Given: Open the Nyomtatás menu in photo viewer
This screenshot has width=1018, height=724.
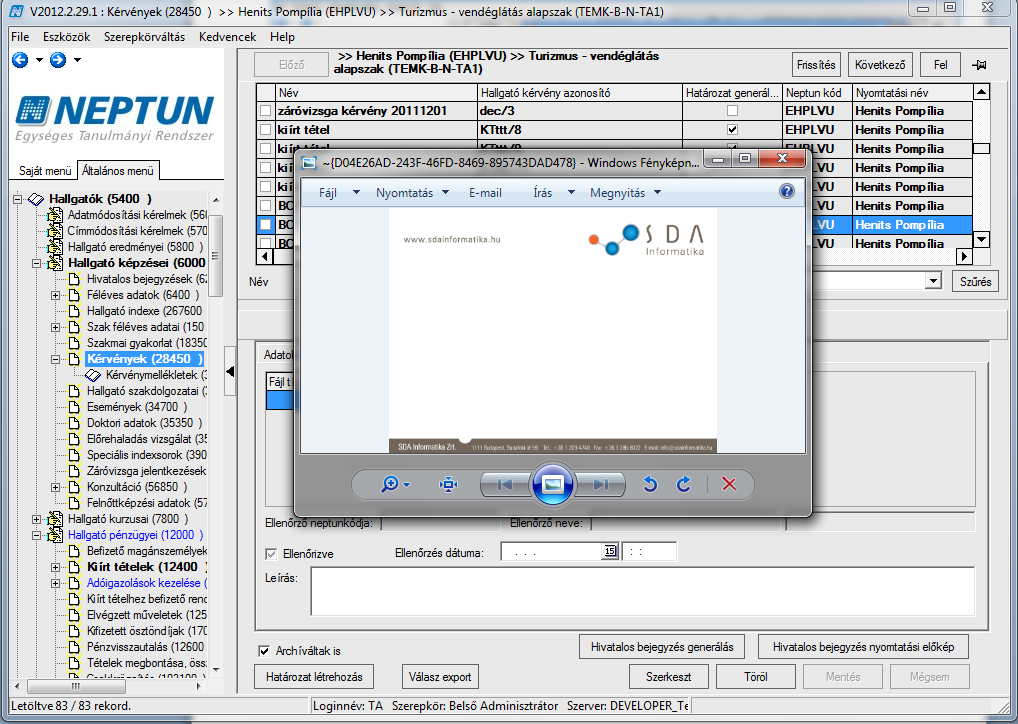Looking at the screenshot, I should (x=412, y=192).
